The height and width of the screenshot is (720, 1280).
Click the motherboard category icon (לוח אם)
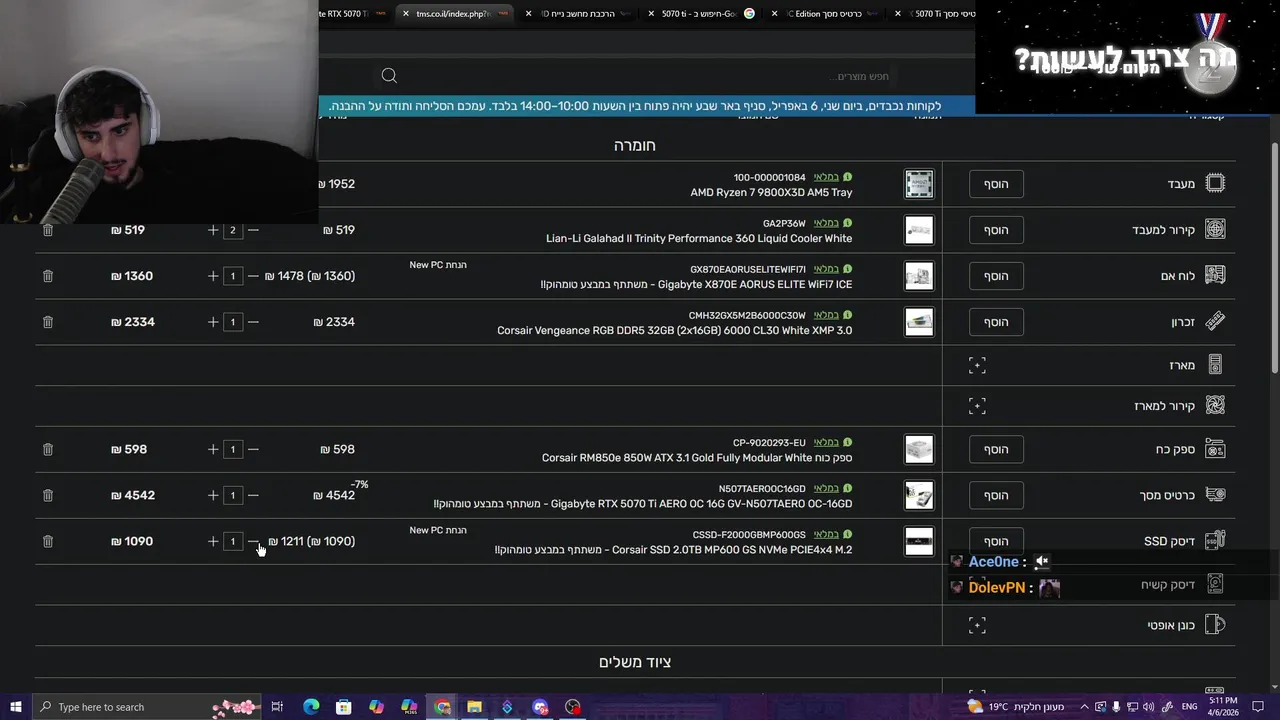(x=1215, y=275)
